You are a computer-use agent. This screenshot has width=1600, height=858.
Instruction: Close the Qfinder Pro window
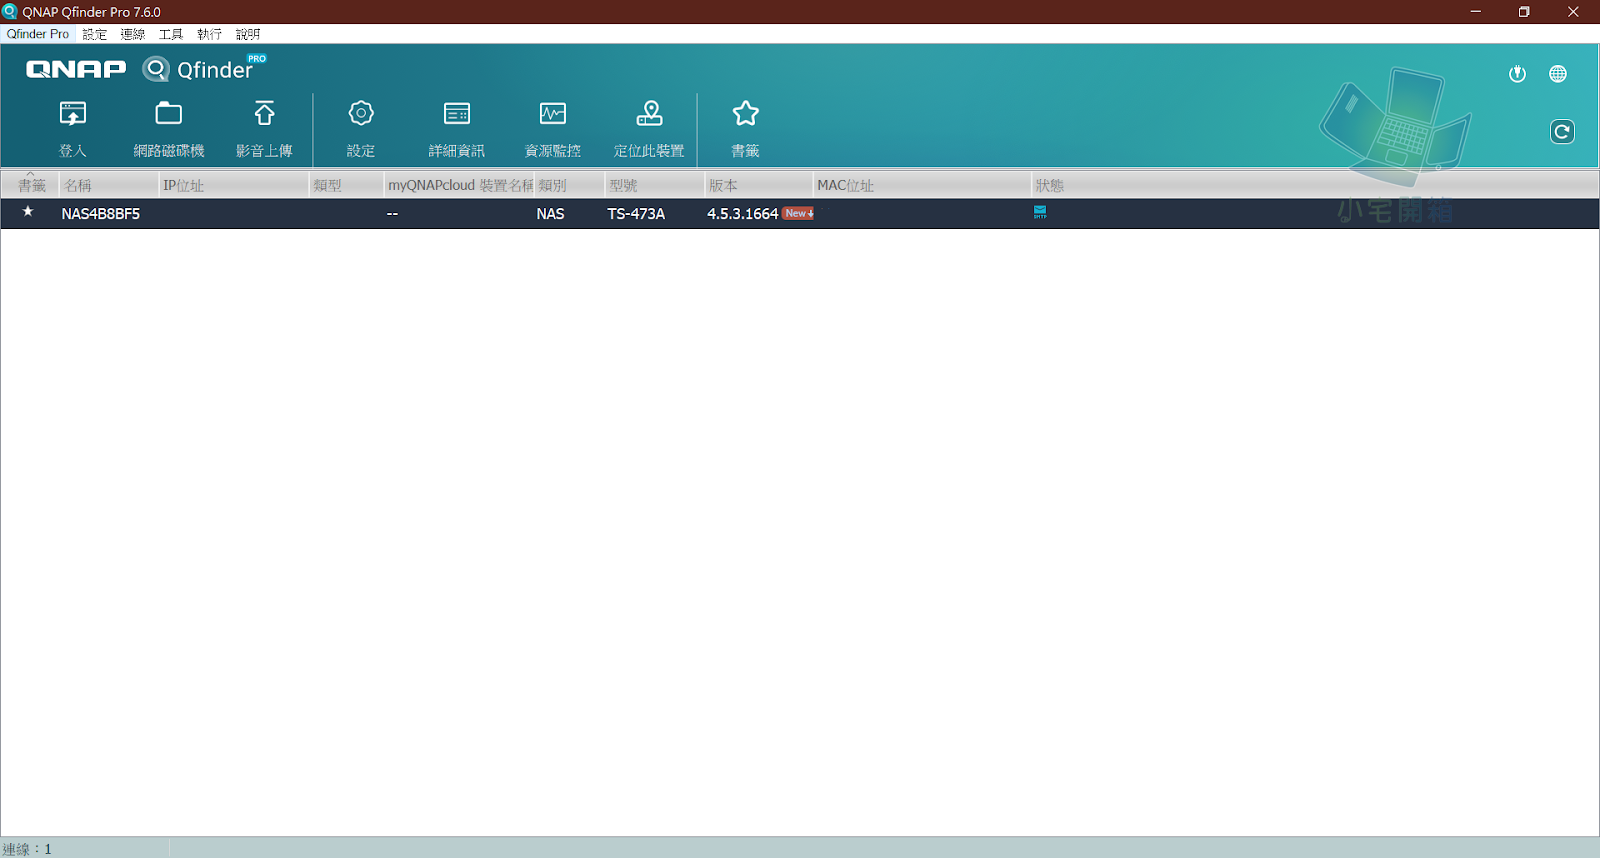1573,12
